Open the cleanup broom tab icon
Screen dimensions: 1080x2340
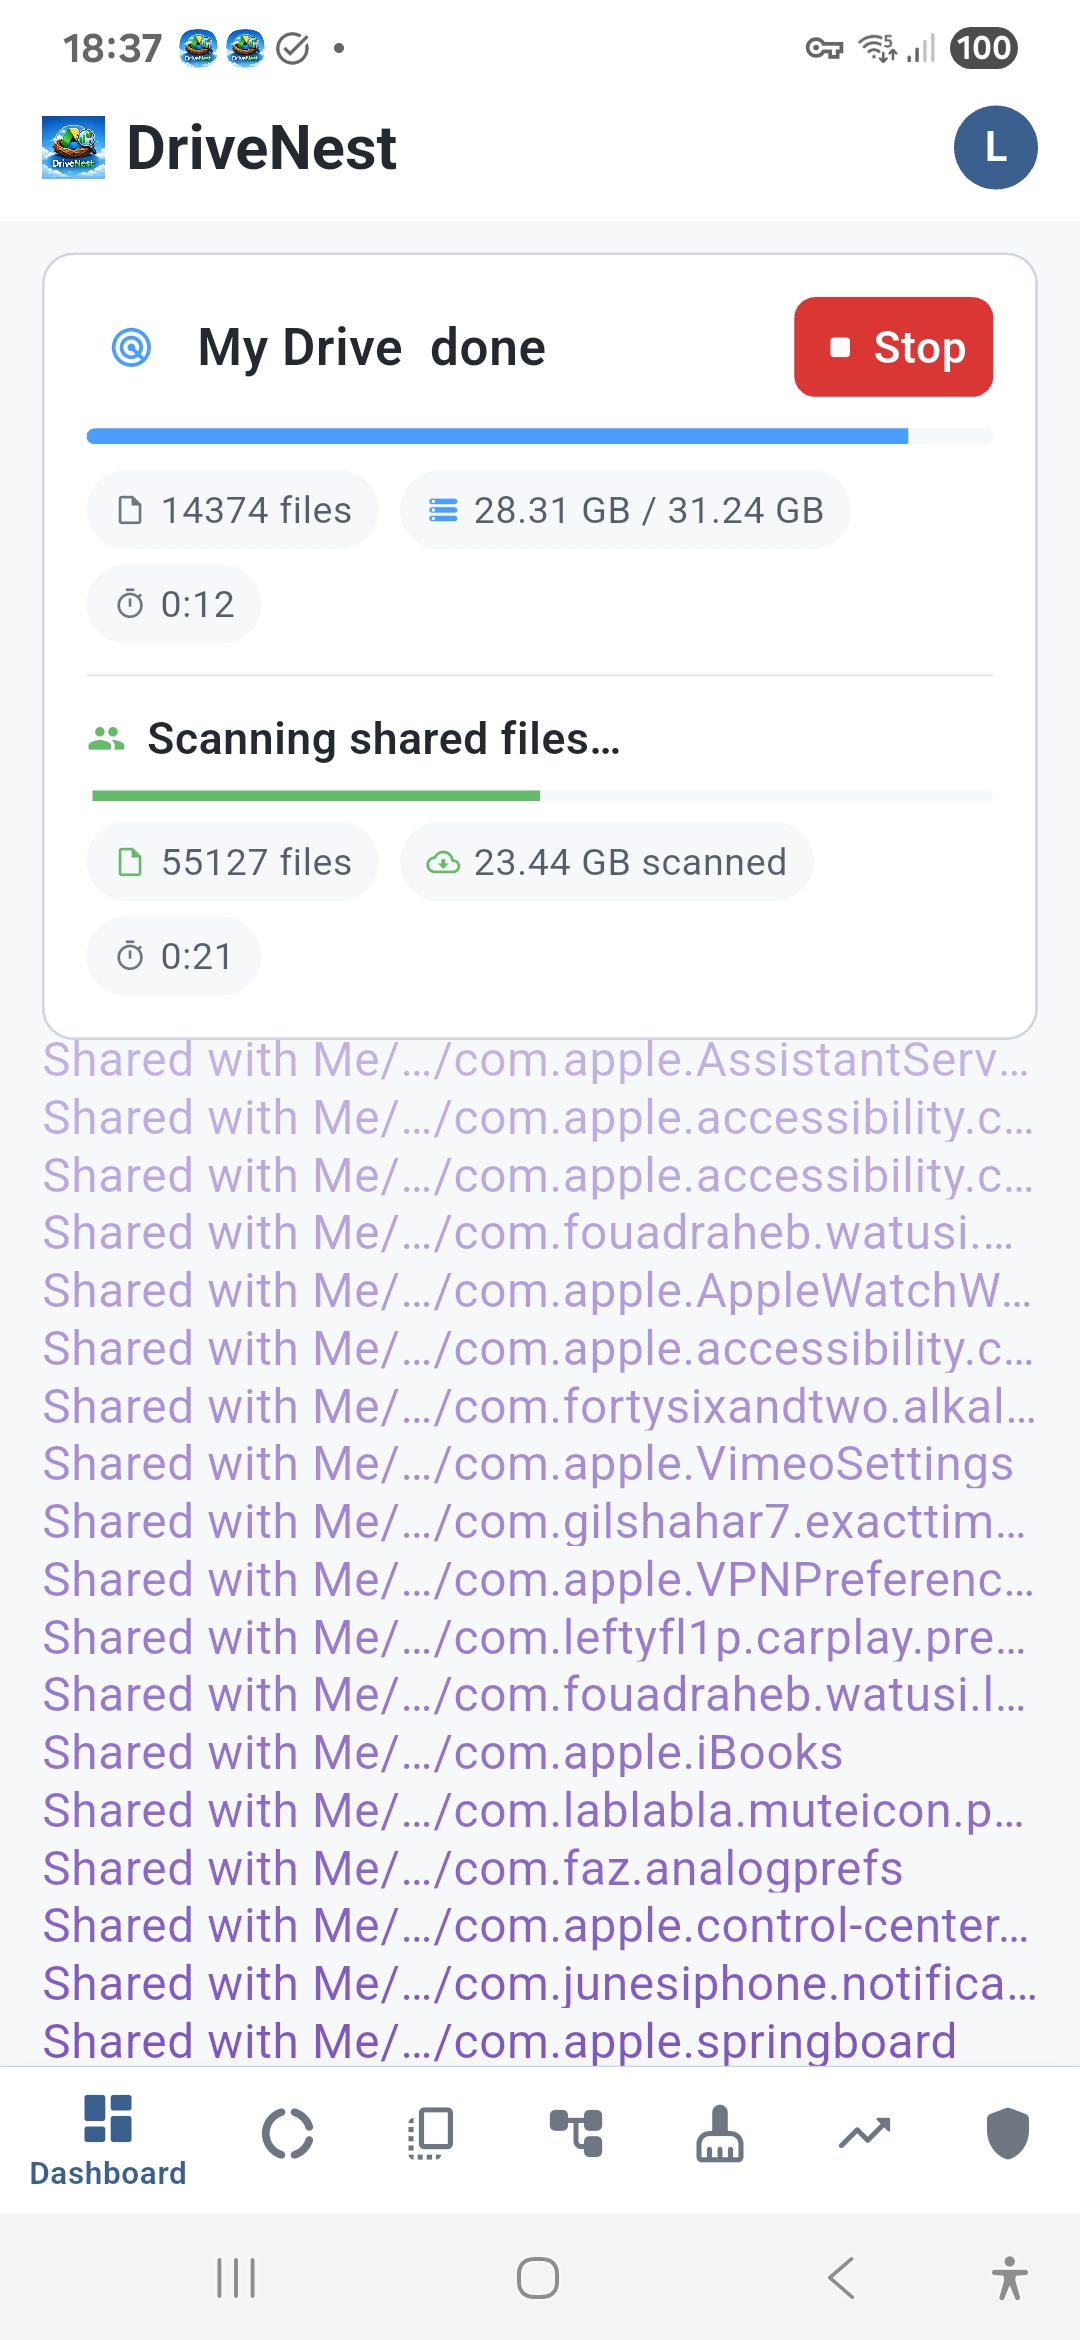(720, 2134)
